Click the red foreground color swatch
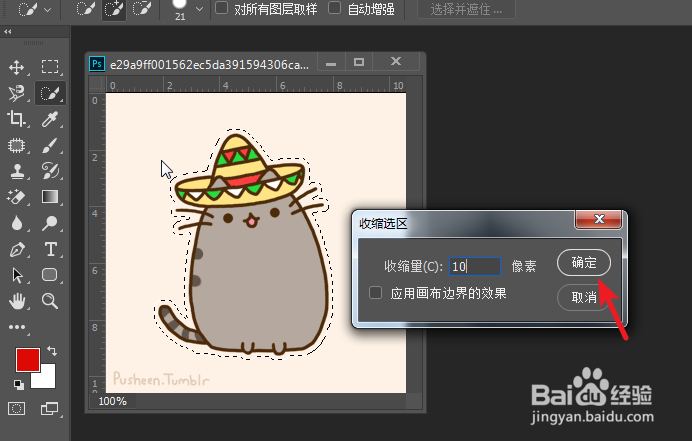 coord(28,360)
